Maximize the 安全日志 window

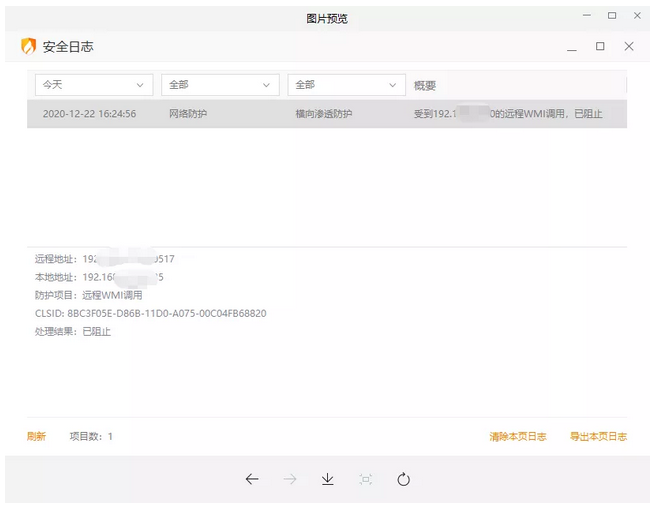pyautogui.click(x=600, y=47)
